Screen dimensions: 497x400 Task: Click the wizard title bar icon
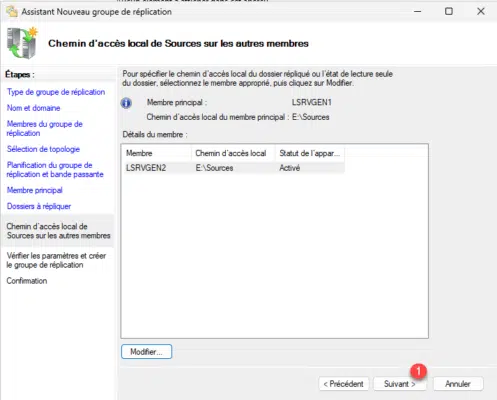12,11
